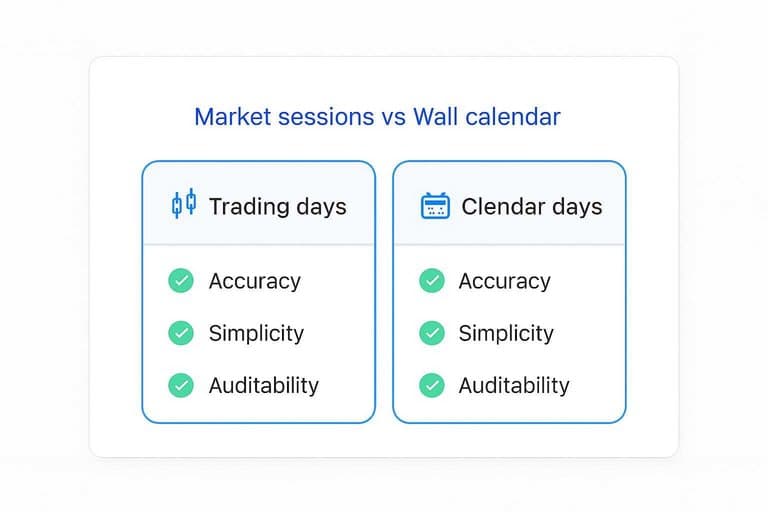Click "Market sessions" in the blue title
Image resolution: width=768 pixels, height=512 pixels.
(x=284, y=117)
